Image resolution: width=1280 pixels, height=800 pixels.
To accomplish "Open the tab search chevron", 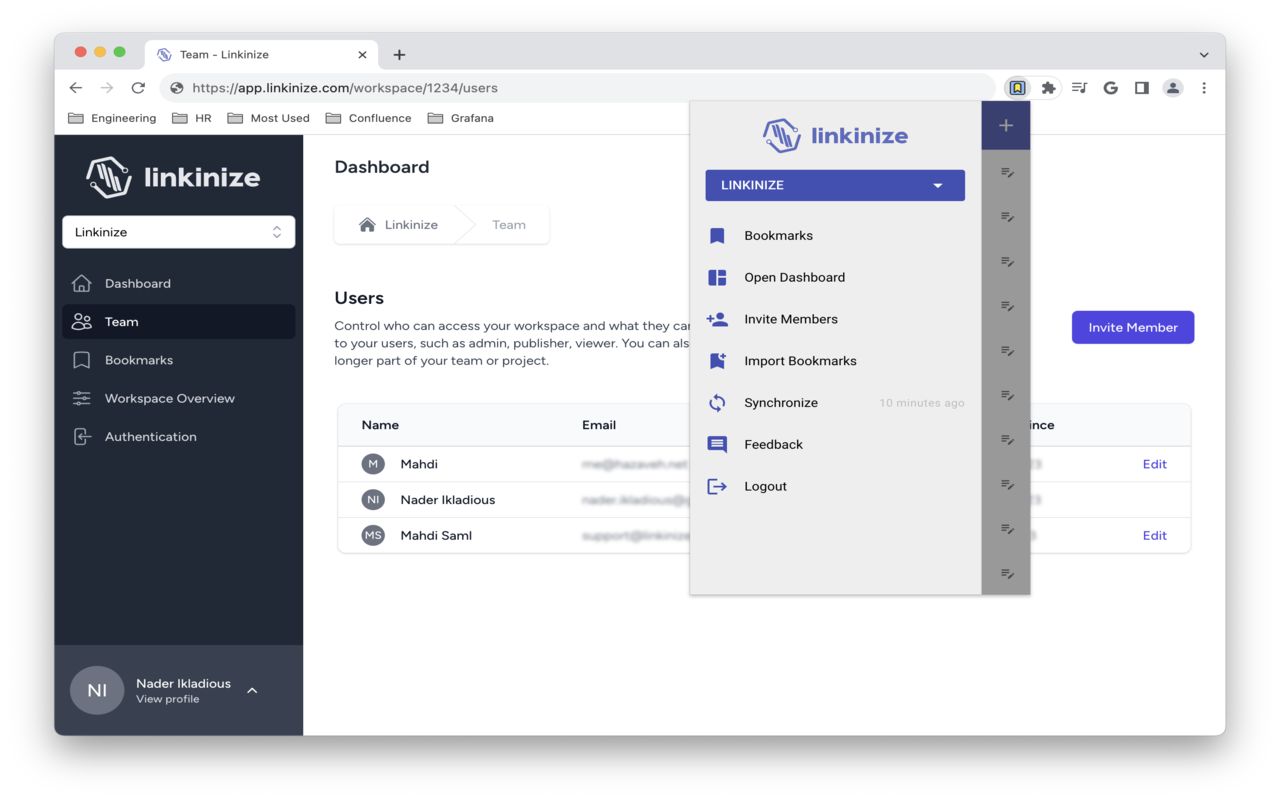I will pyautogui.click(x=1204, y=55).
